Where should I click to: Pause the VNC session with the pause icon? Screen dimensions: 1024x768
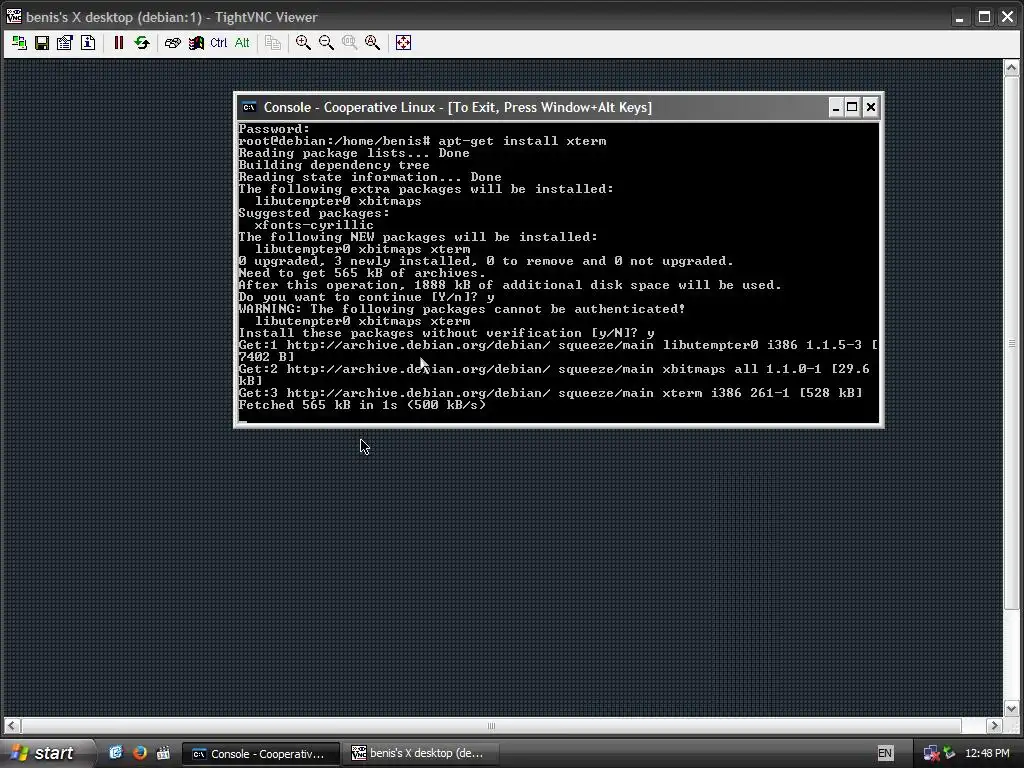click(x=118, y=43)
